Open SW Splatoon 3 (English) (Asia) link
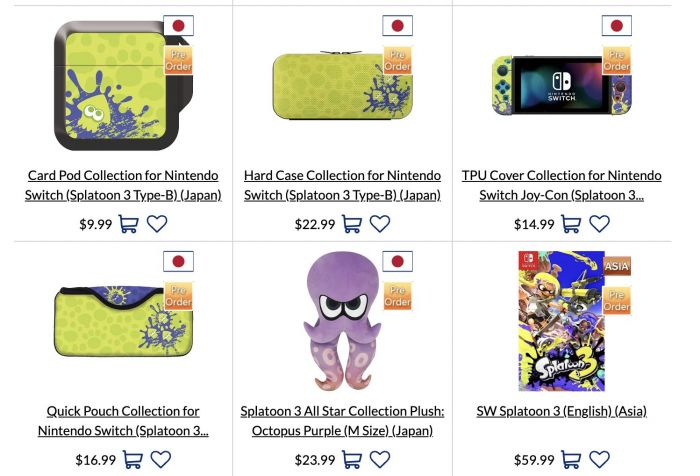The height and width of the screenshot is (476, 700). 562,411
